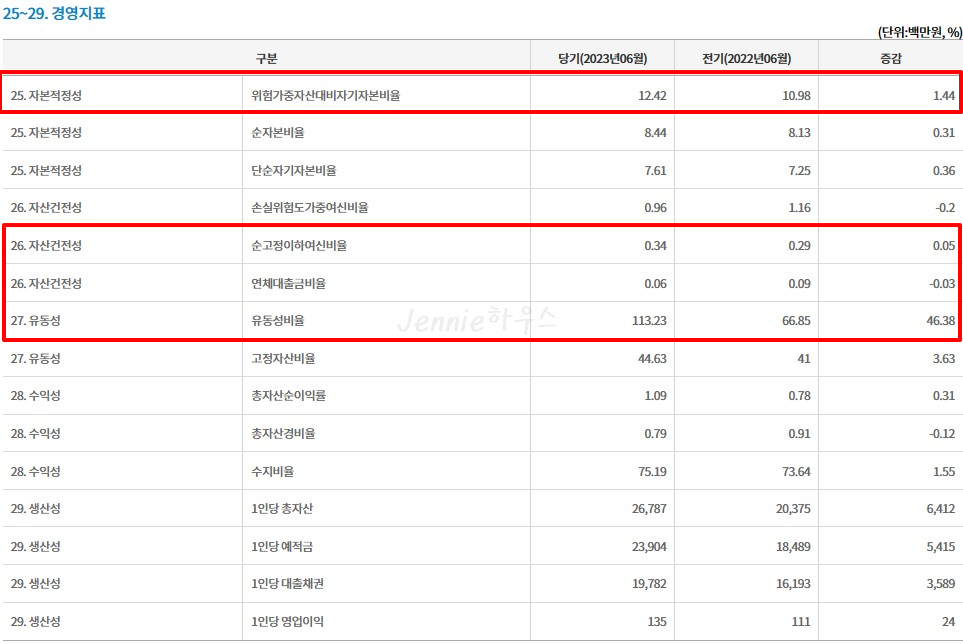Viewport: 963px width, 644px height.
Task: Click the 위험가중자산대비자기자본비율 row label
Action: coord(317,95)
